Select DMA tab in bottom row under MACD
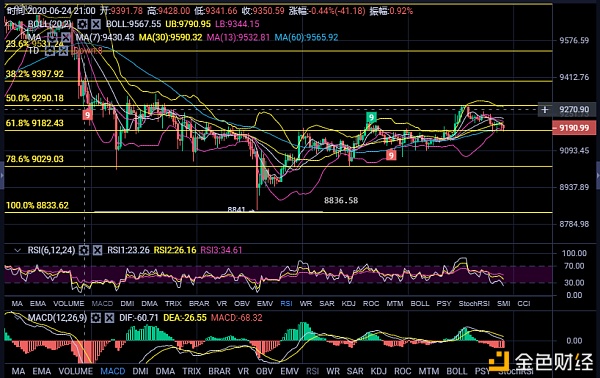The height and width of the screenshot is (378, 600). pos(165,371)
